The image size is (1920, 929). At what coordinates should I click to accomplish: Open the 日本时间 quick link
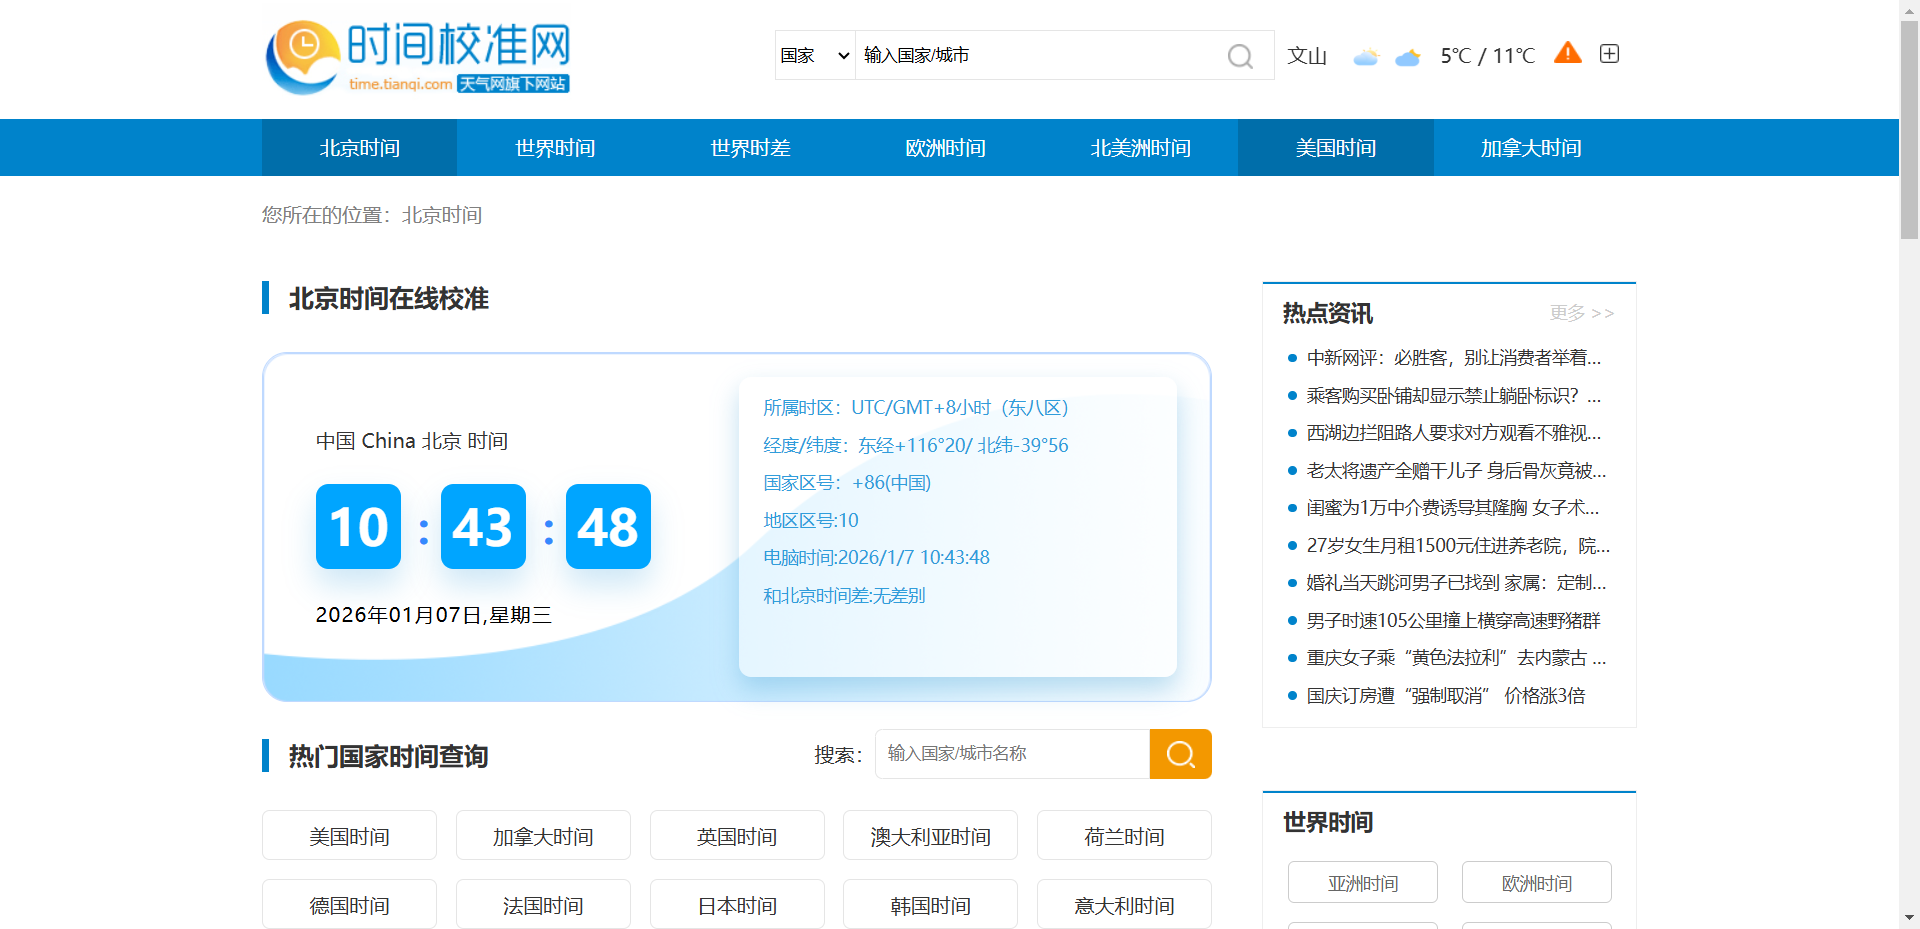(x=737, y=904)
